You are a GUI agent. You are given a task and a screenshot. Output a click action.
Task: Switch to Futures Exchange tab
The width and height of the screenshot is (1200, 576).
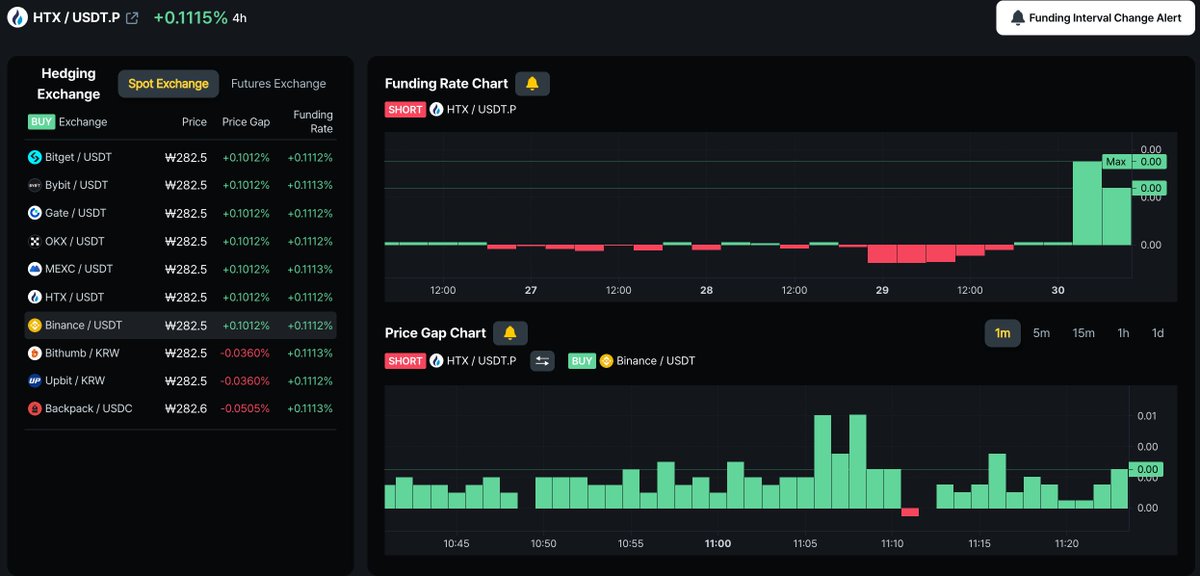(x=278, y=84)
